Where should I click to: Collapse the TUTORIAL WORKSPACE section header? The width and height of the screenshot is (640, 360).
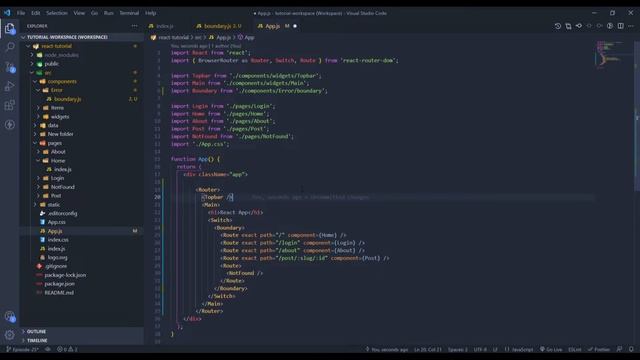coord(82,37)
